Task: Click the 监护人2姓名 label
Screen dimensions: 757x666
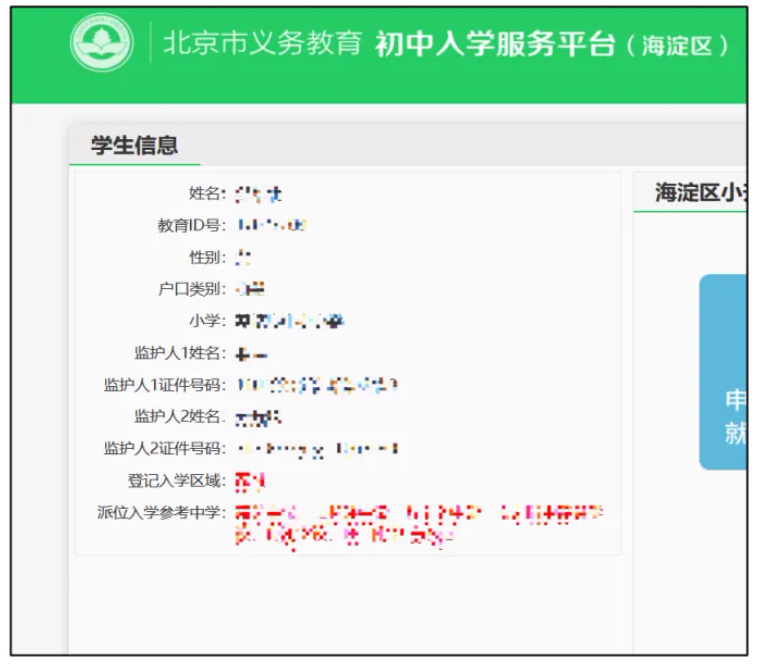Action: point(179,417)
